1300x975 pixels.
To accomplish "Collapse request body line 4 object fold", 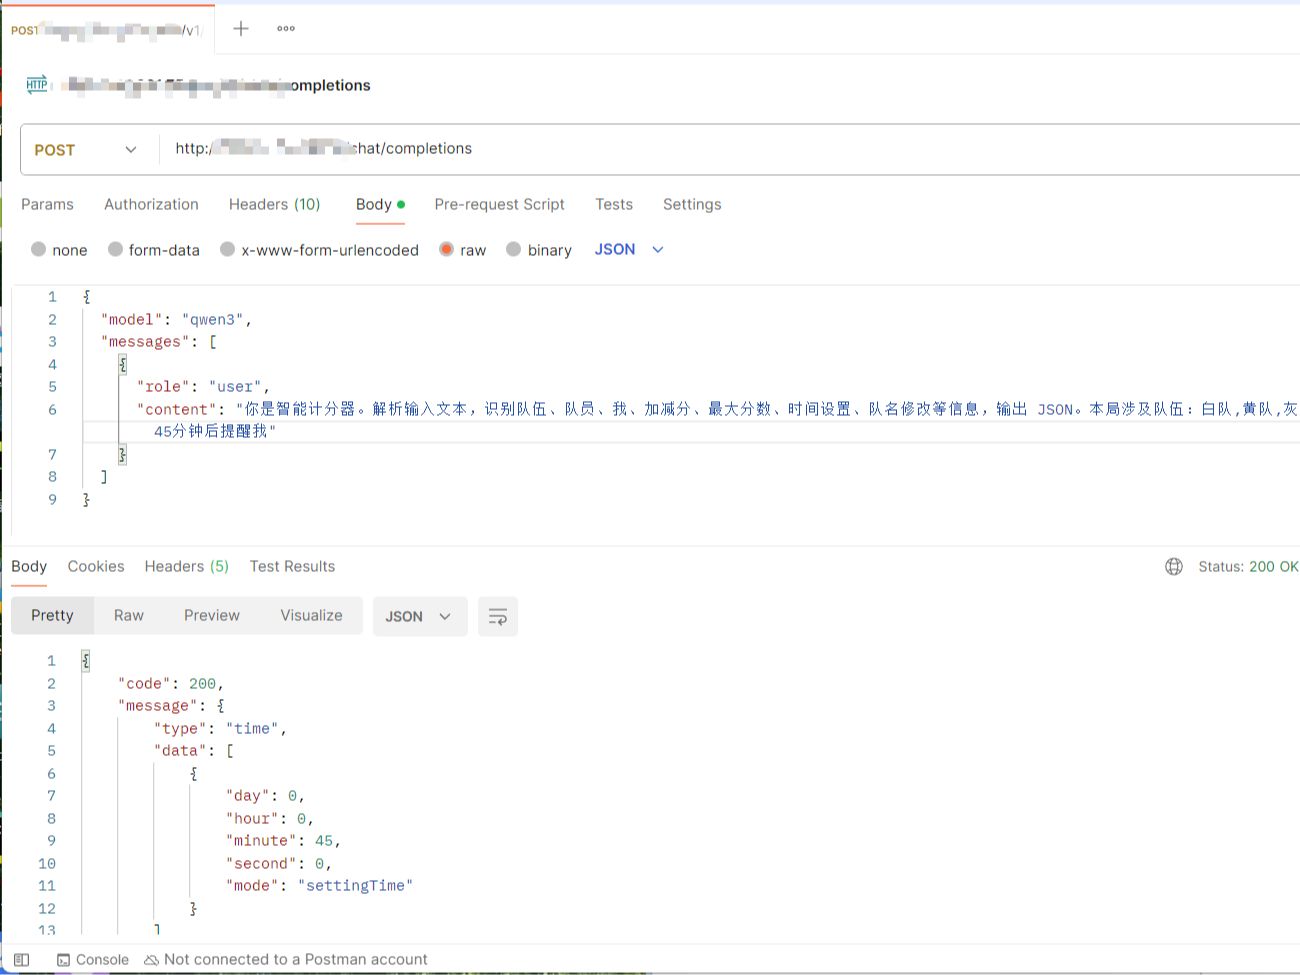I will [x=123, y=365].
